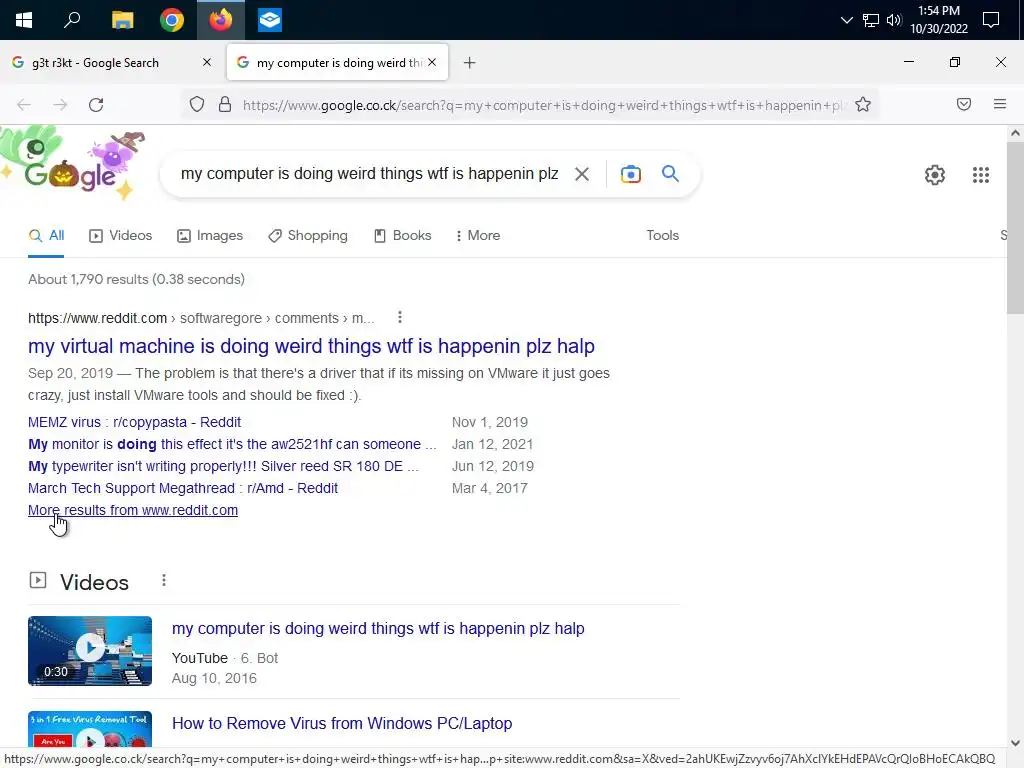
Task: Open File Explorer from the taskbar
Action: (x=122, y=20)
